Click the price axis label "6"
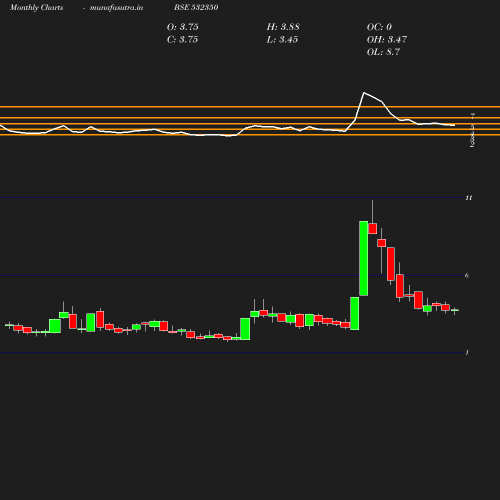This screenshot has width=500, height=500. 467,276
